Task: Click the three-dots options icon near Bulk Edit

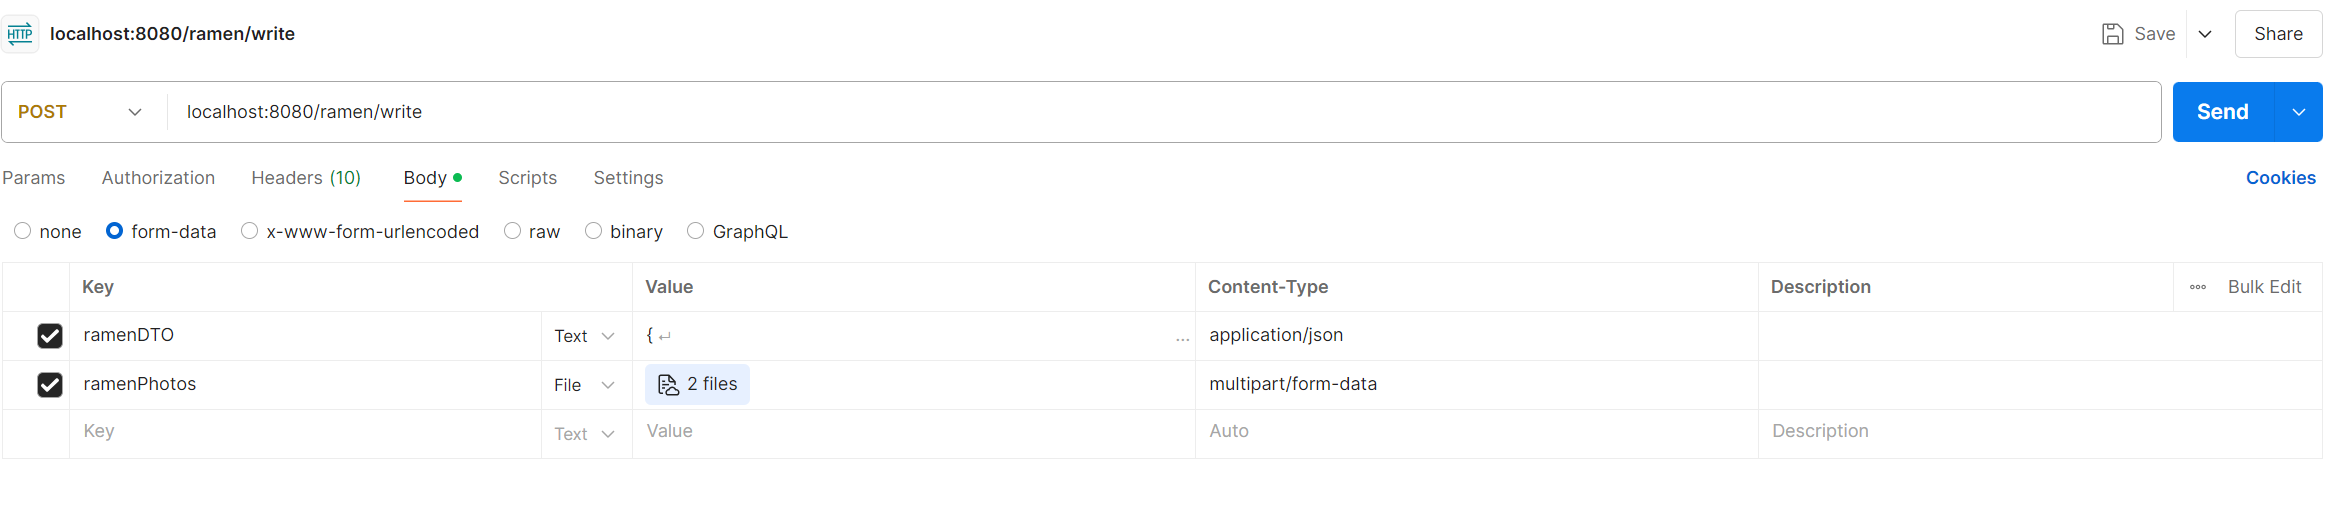Action: (2197, 287)
